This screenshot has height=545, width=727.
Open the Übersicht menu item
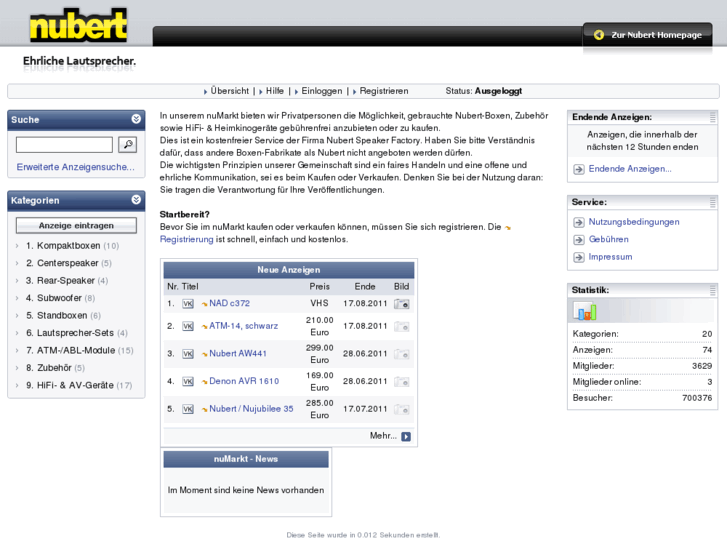[x=230, y=91]
